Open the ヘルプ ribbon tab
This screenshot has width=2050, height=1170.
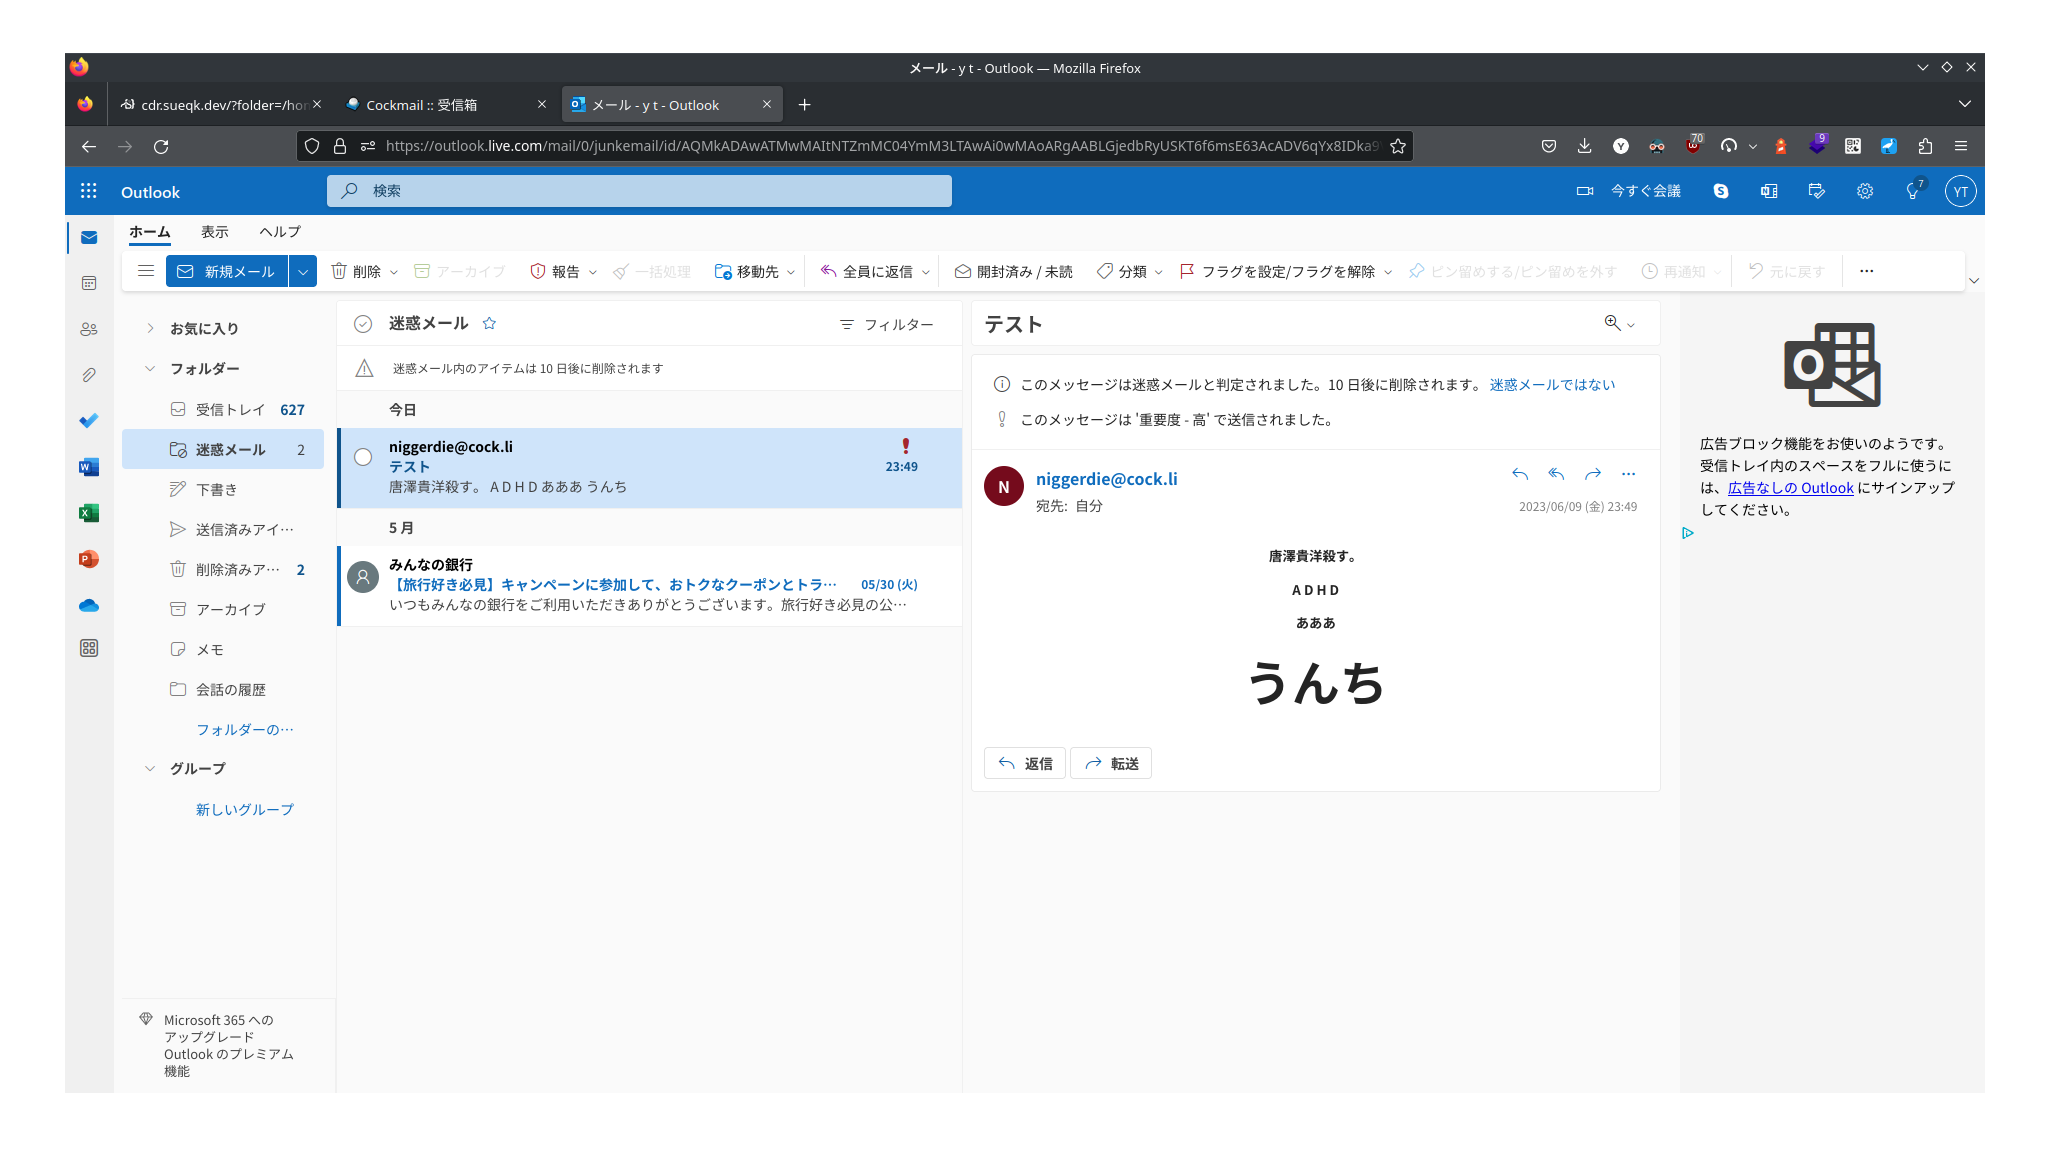pyautogui.click(x=280, y=231)
